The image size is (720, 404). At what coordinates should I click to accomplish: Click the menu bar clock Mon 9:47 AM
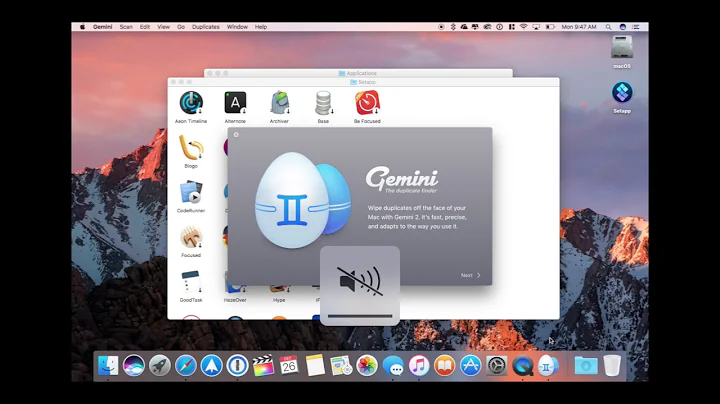[579, 27]
